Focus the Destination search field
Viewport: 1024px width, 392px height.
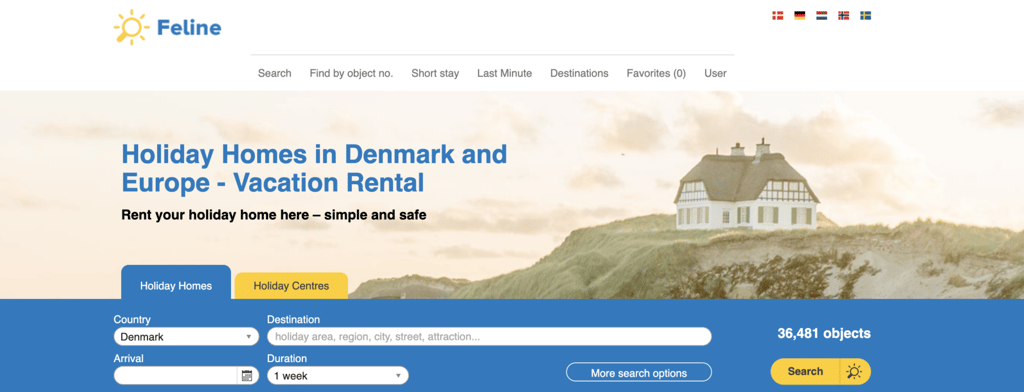[489, 337]
